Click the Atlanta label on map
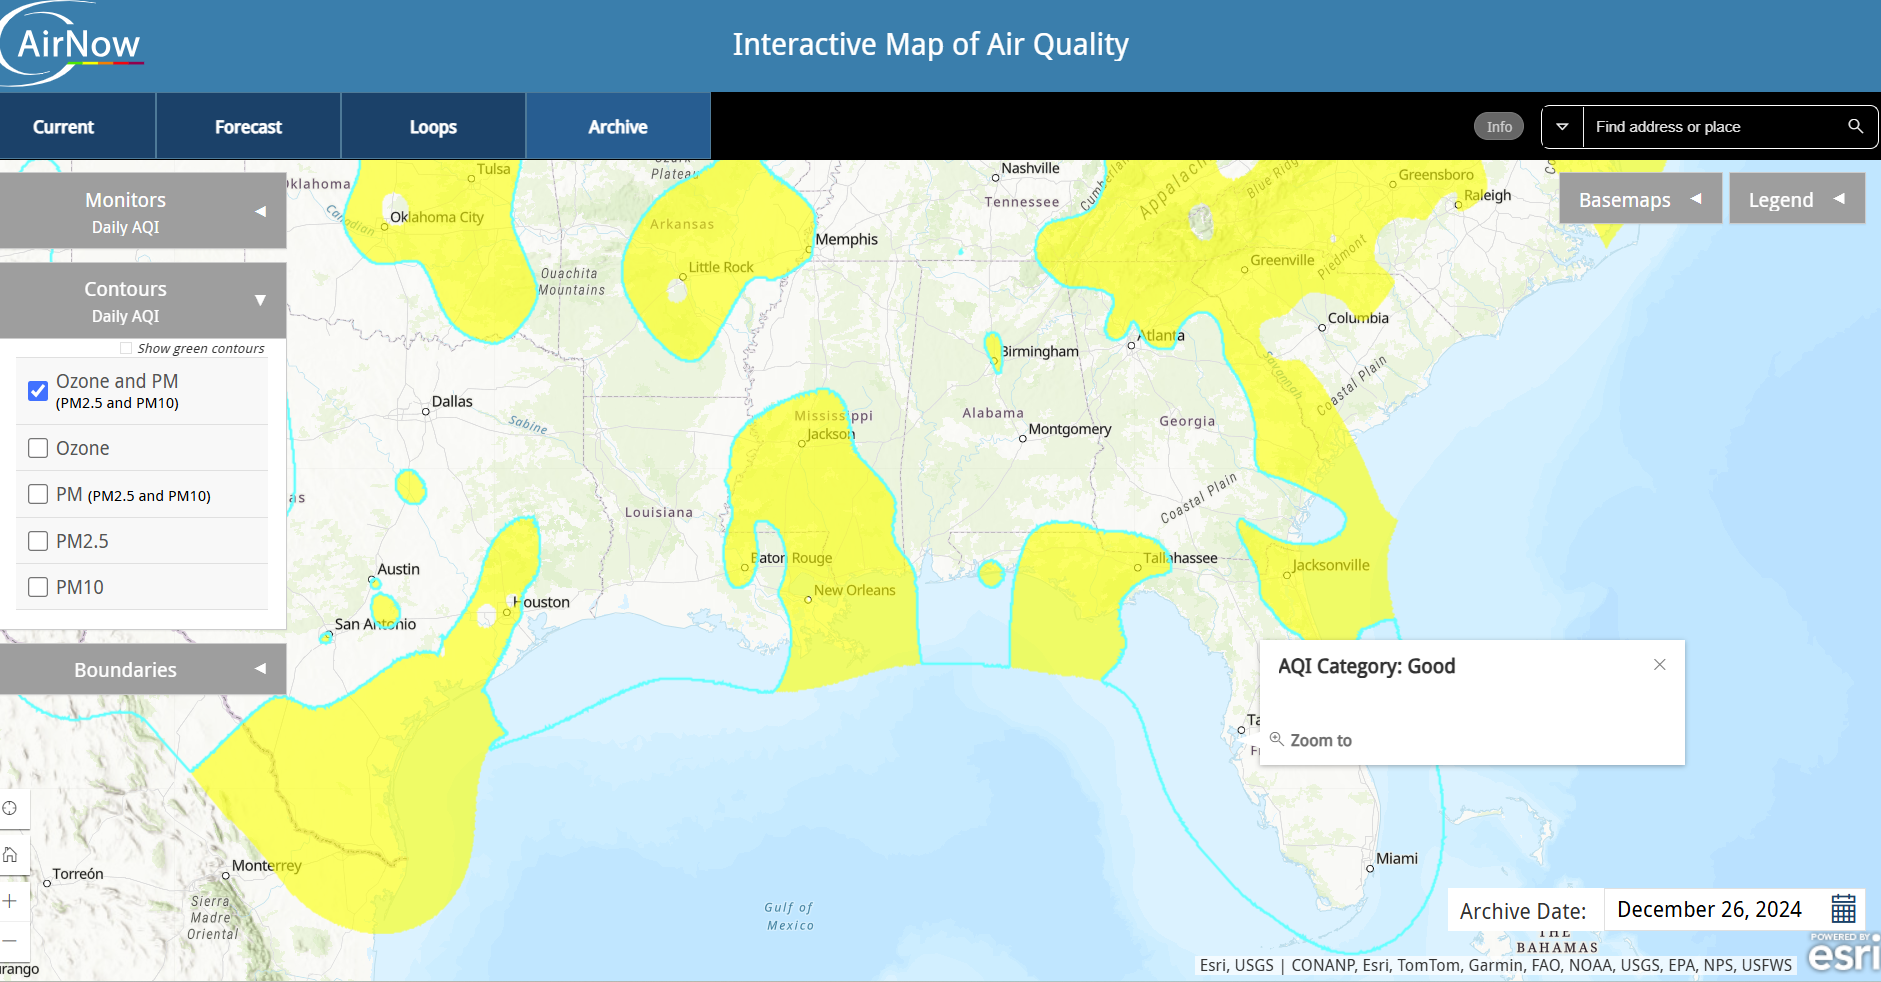 pos(1161,335)
